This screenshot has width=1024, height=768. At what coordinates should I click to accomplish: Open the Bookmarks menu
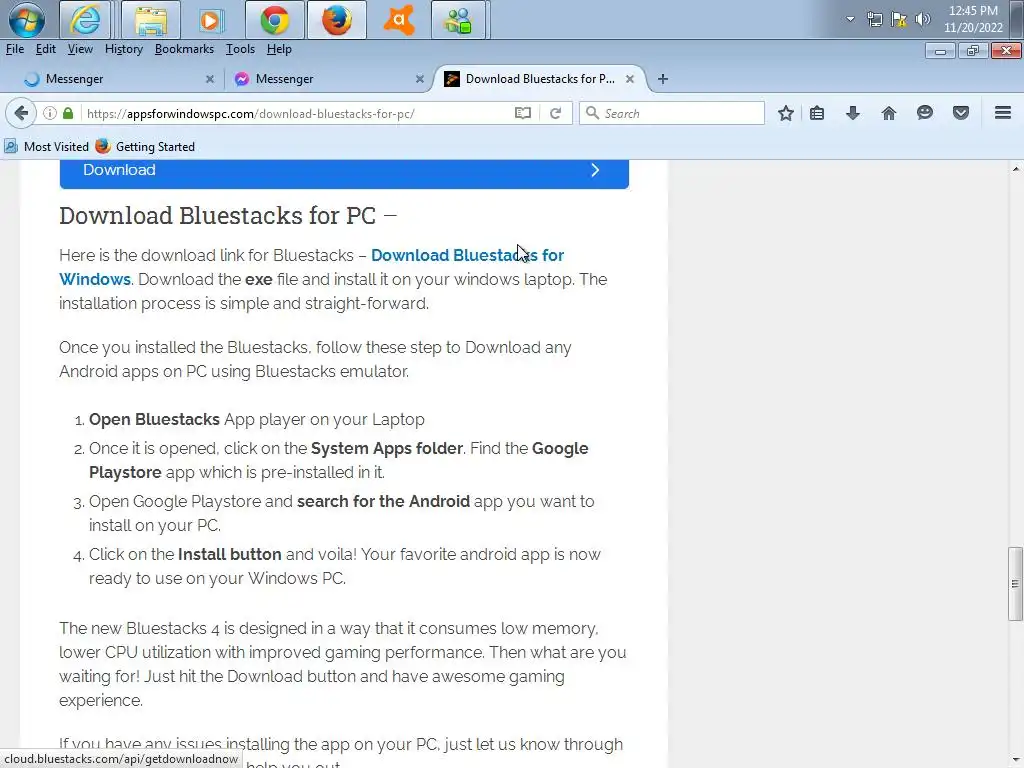coord(184,49)
